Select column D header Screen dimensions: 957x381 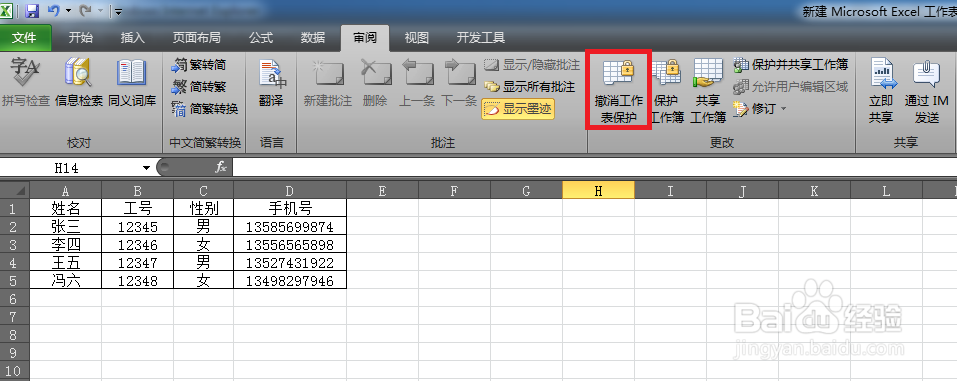[x=290, y=190]
